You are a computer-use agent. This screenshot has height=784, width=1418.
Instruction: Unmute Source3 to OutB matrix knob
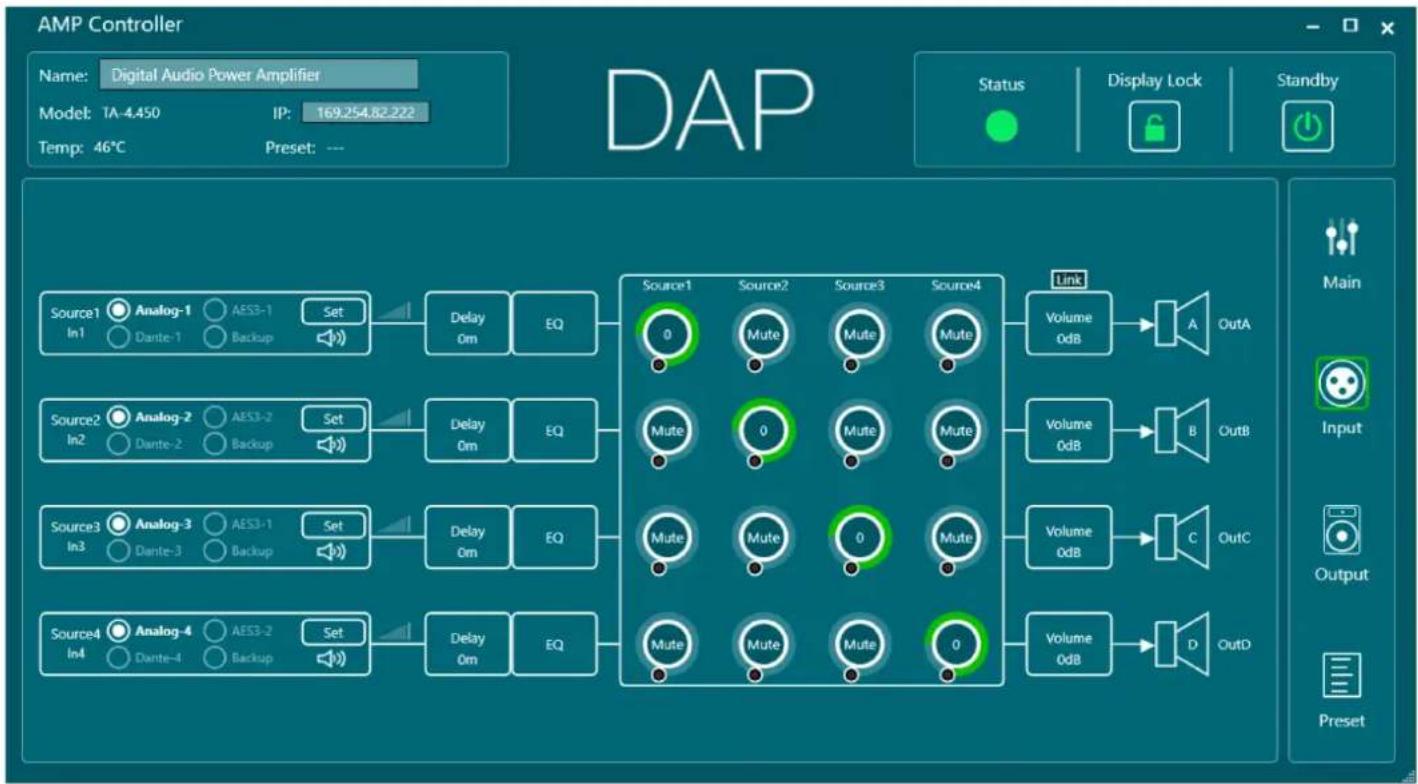[x=859, y=432]
